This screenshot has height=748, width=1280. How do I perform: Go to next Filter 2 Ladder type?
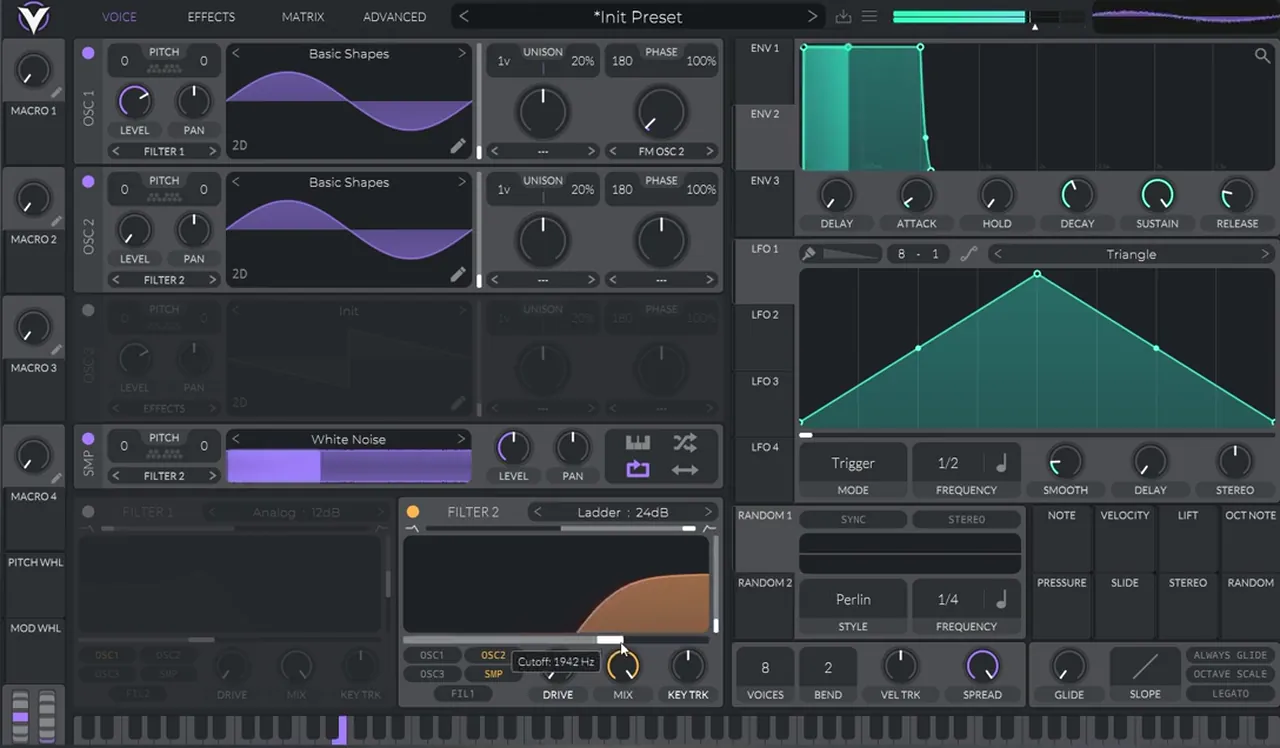pyautogui.click(x=708, y=512)
